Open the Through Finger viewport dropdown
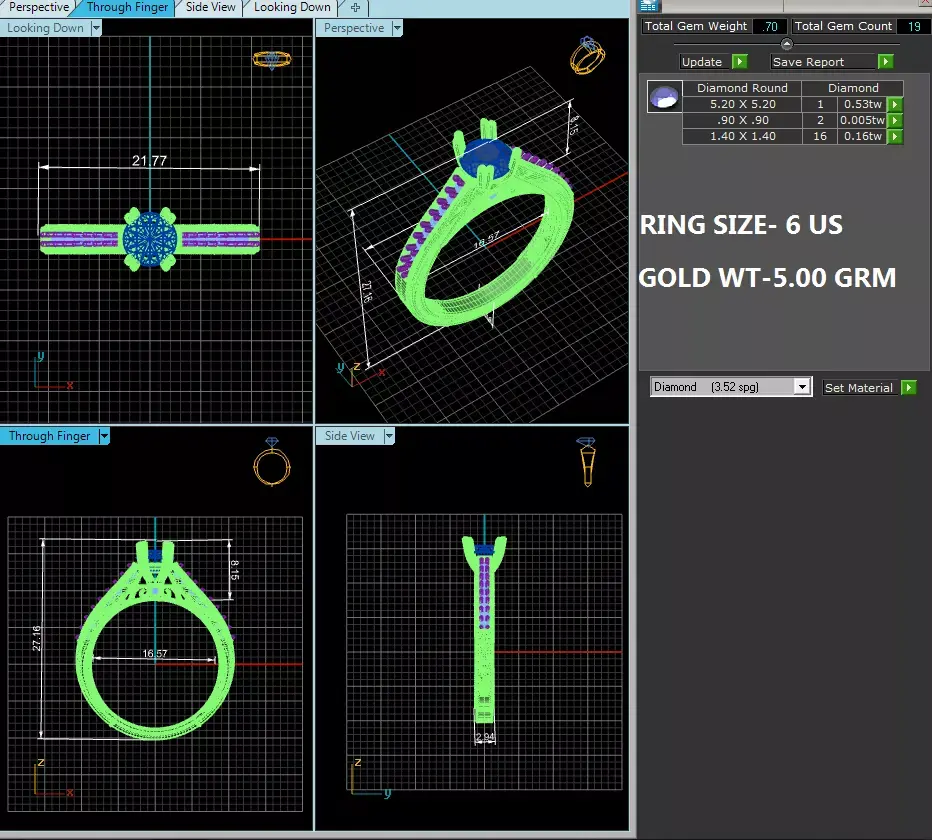932x840 pixels. 104,436
